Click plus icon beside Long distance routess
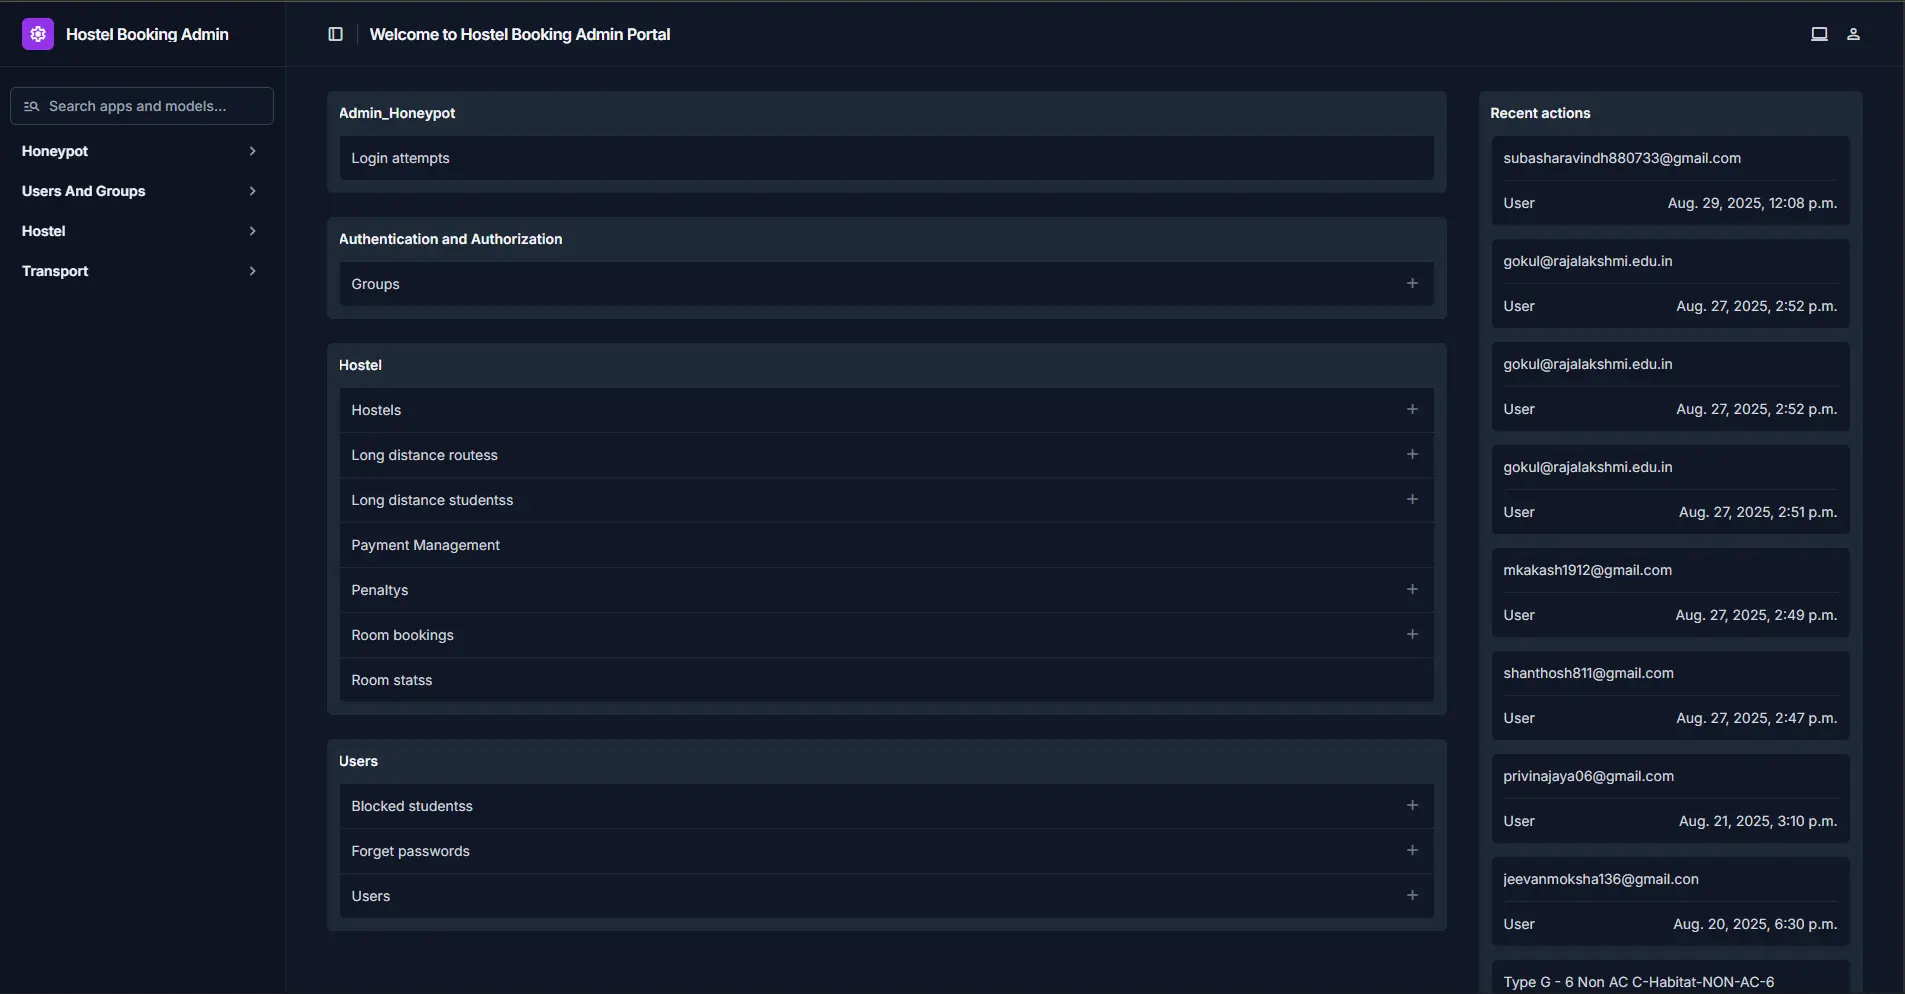 point(1412,455)
